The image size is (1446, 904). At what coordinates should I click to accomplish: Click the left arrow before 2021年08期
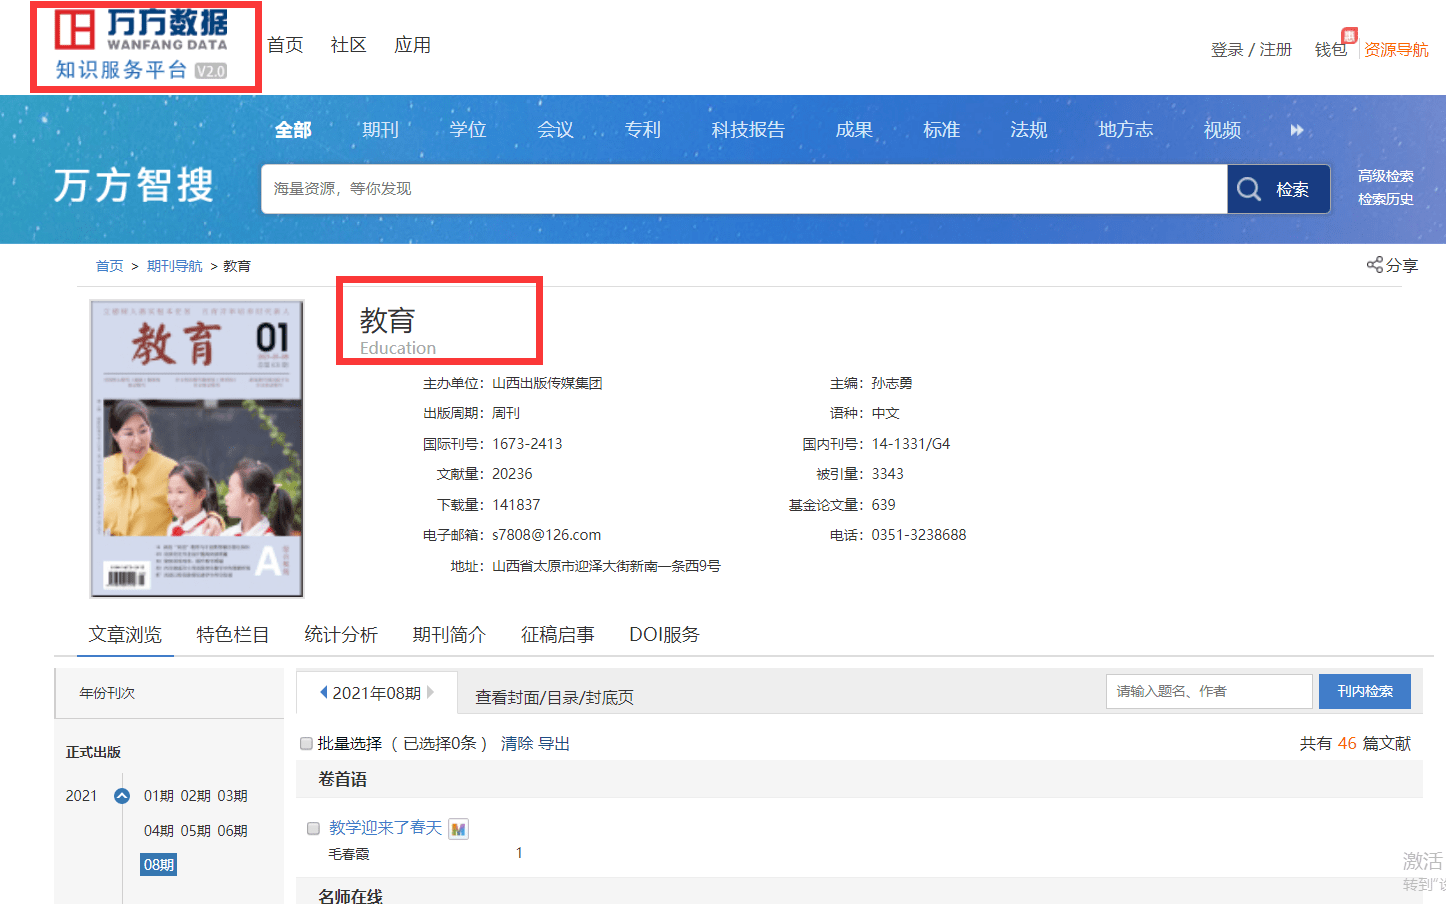(324, 690)
